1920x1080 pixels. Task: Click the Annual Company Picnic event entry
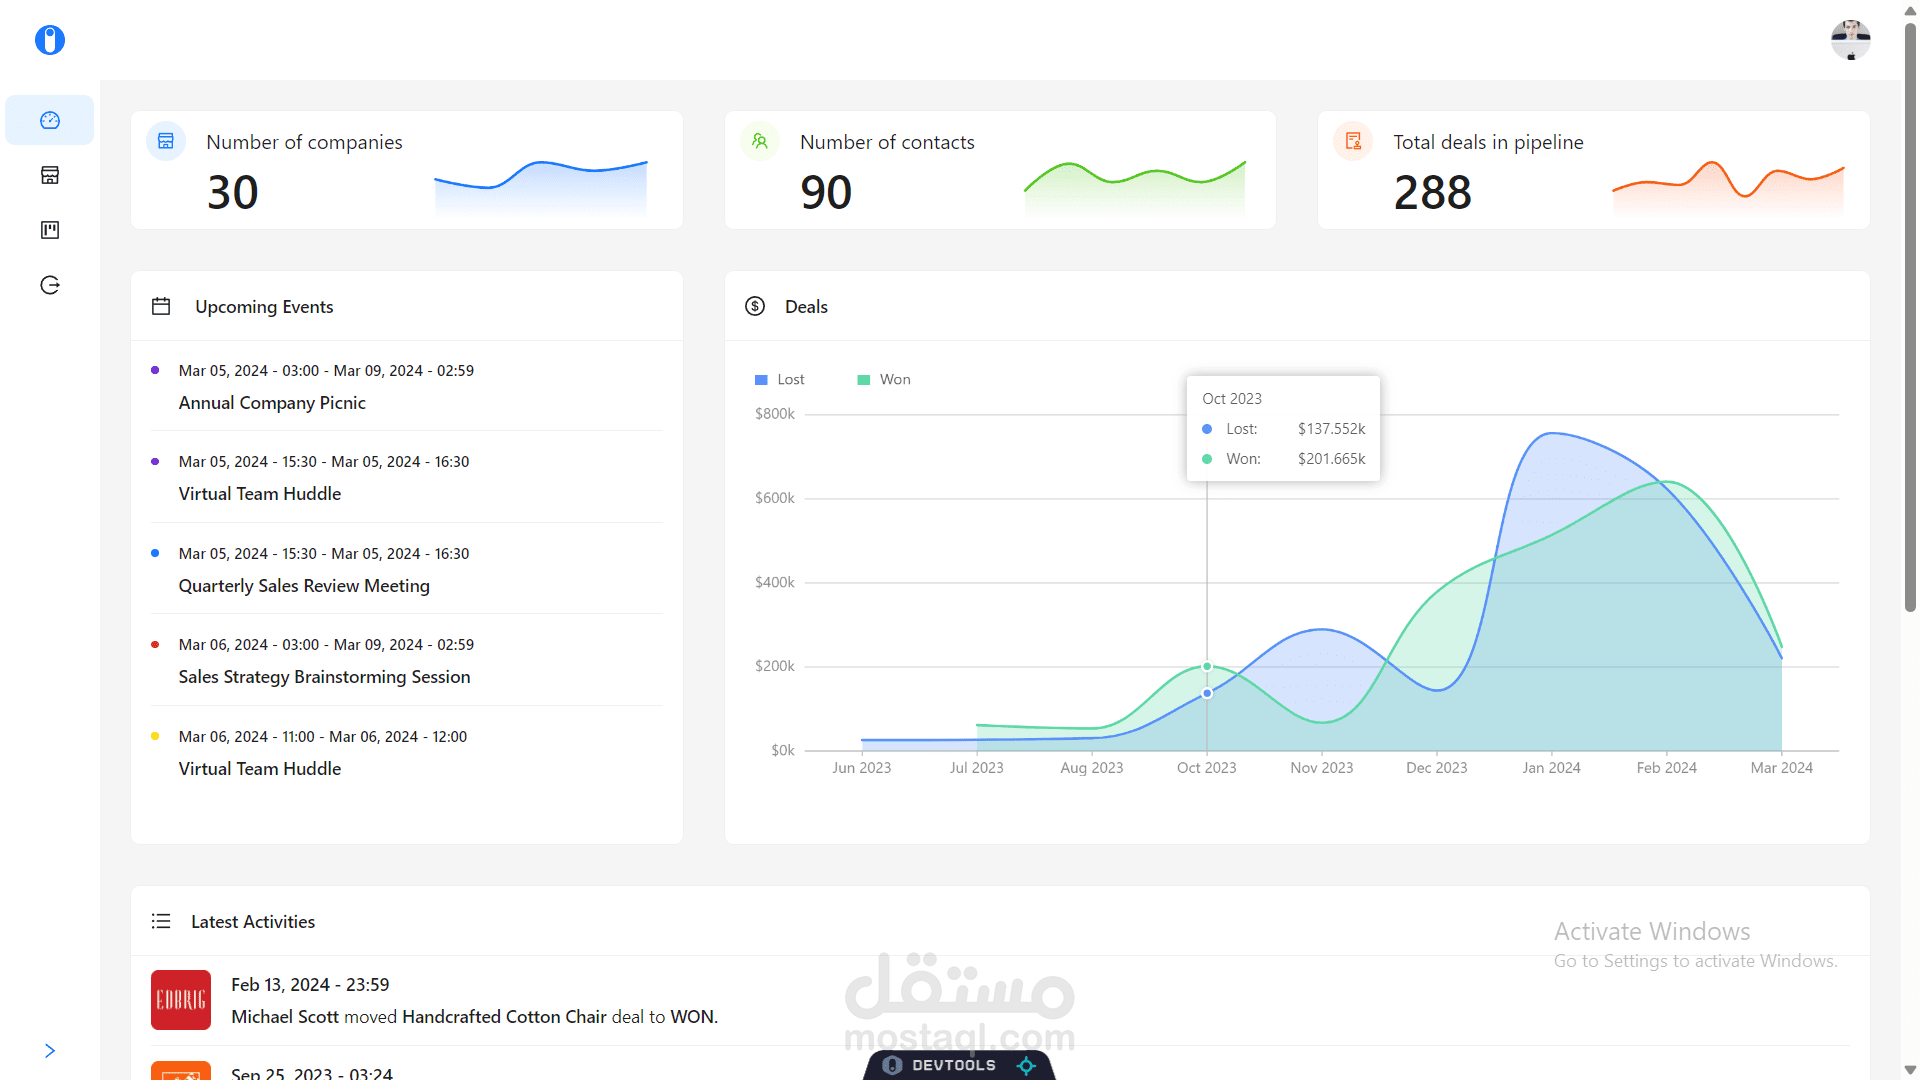pos(271,402)
